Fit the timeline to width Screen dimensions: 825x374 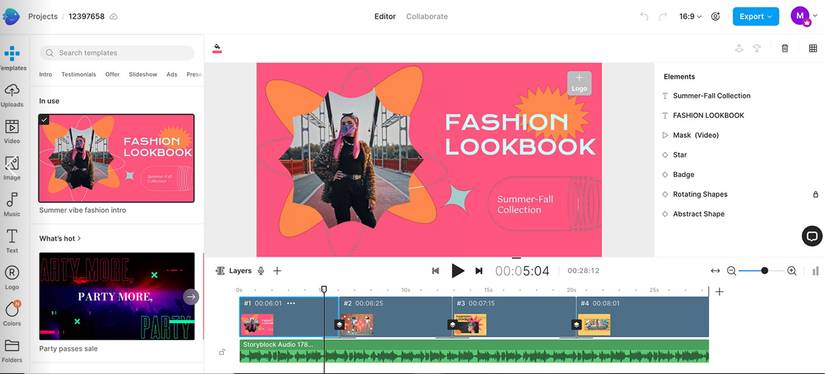click(x=715, y=271)
